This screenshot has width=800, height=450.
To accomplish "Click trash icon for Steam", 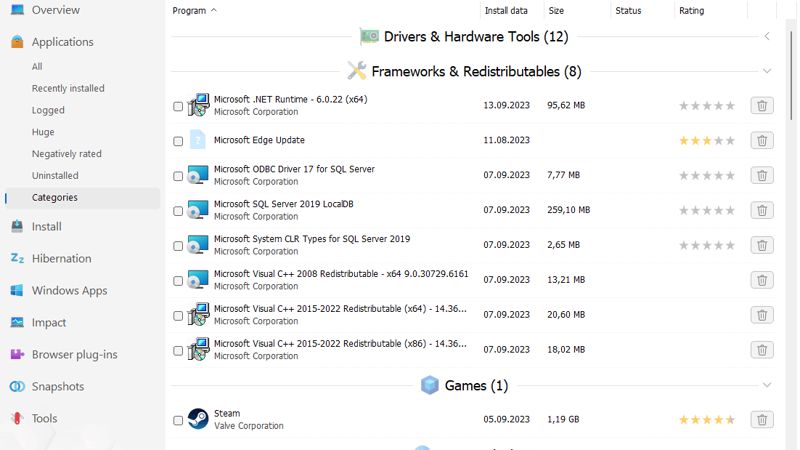I will tap(762, 420).
